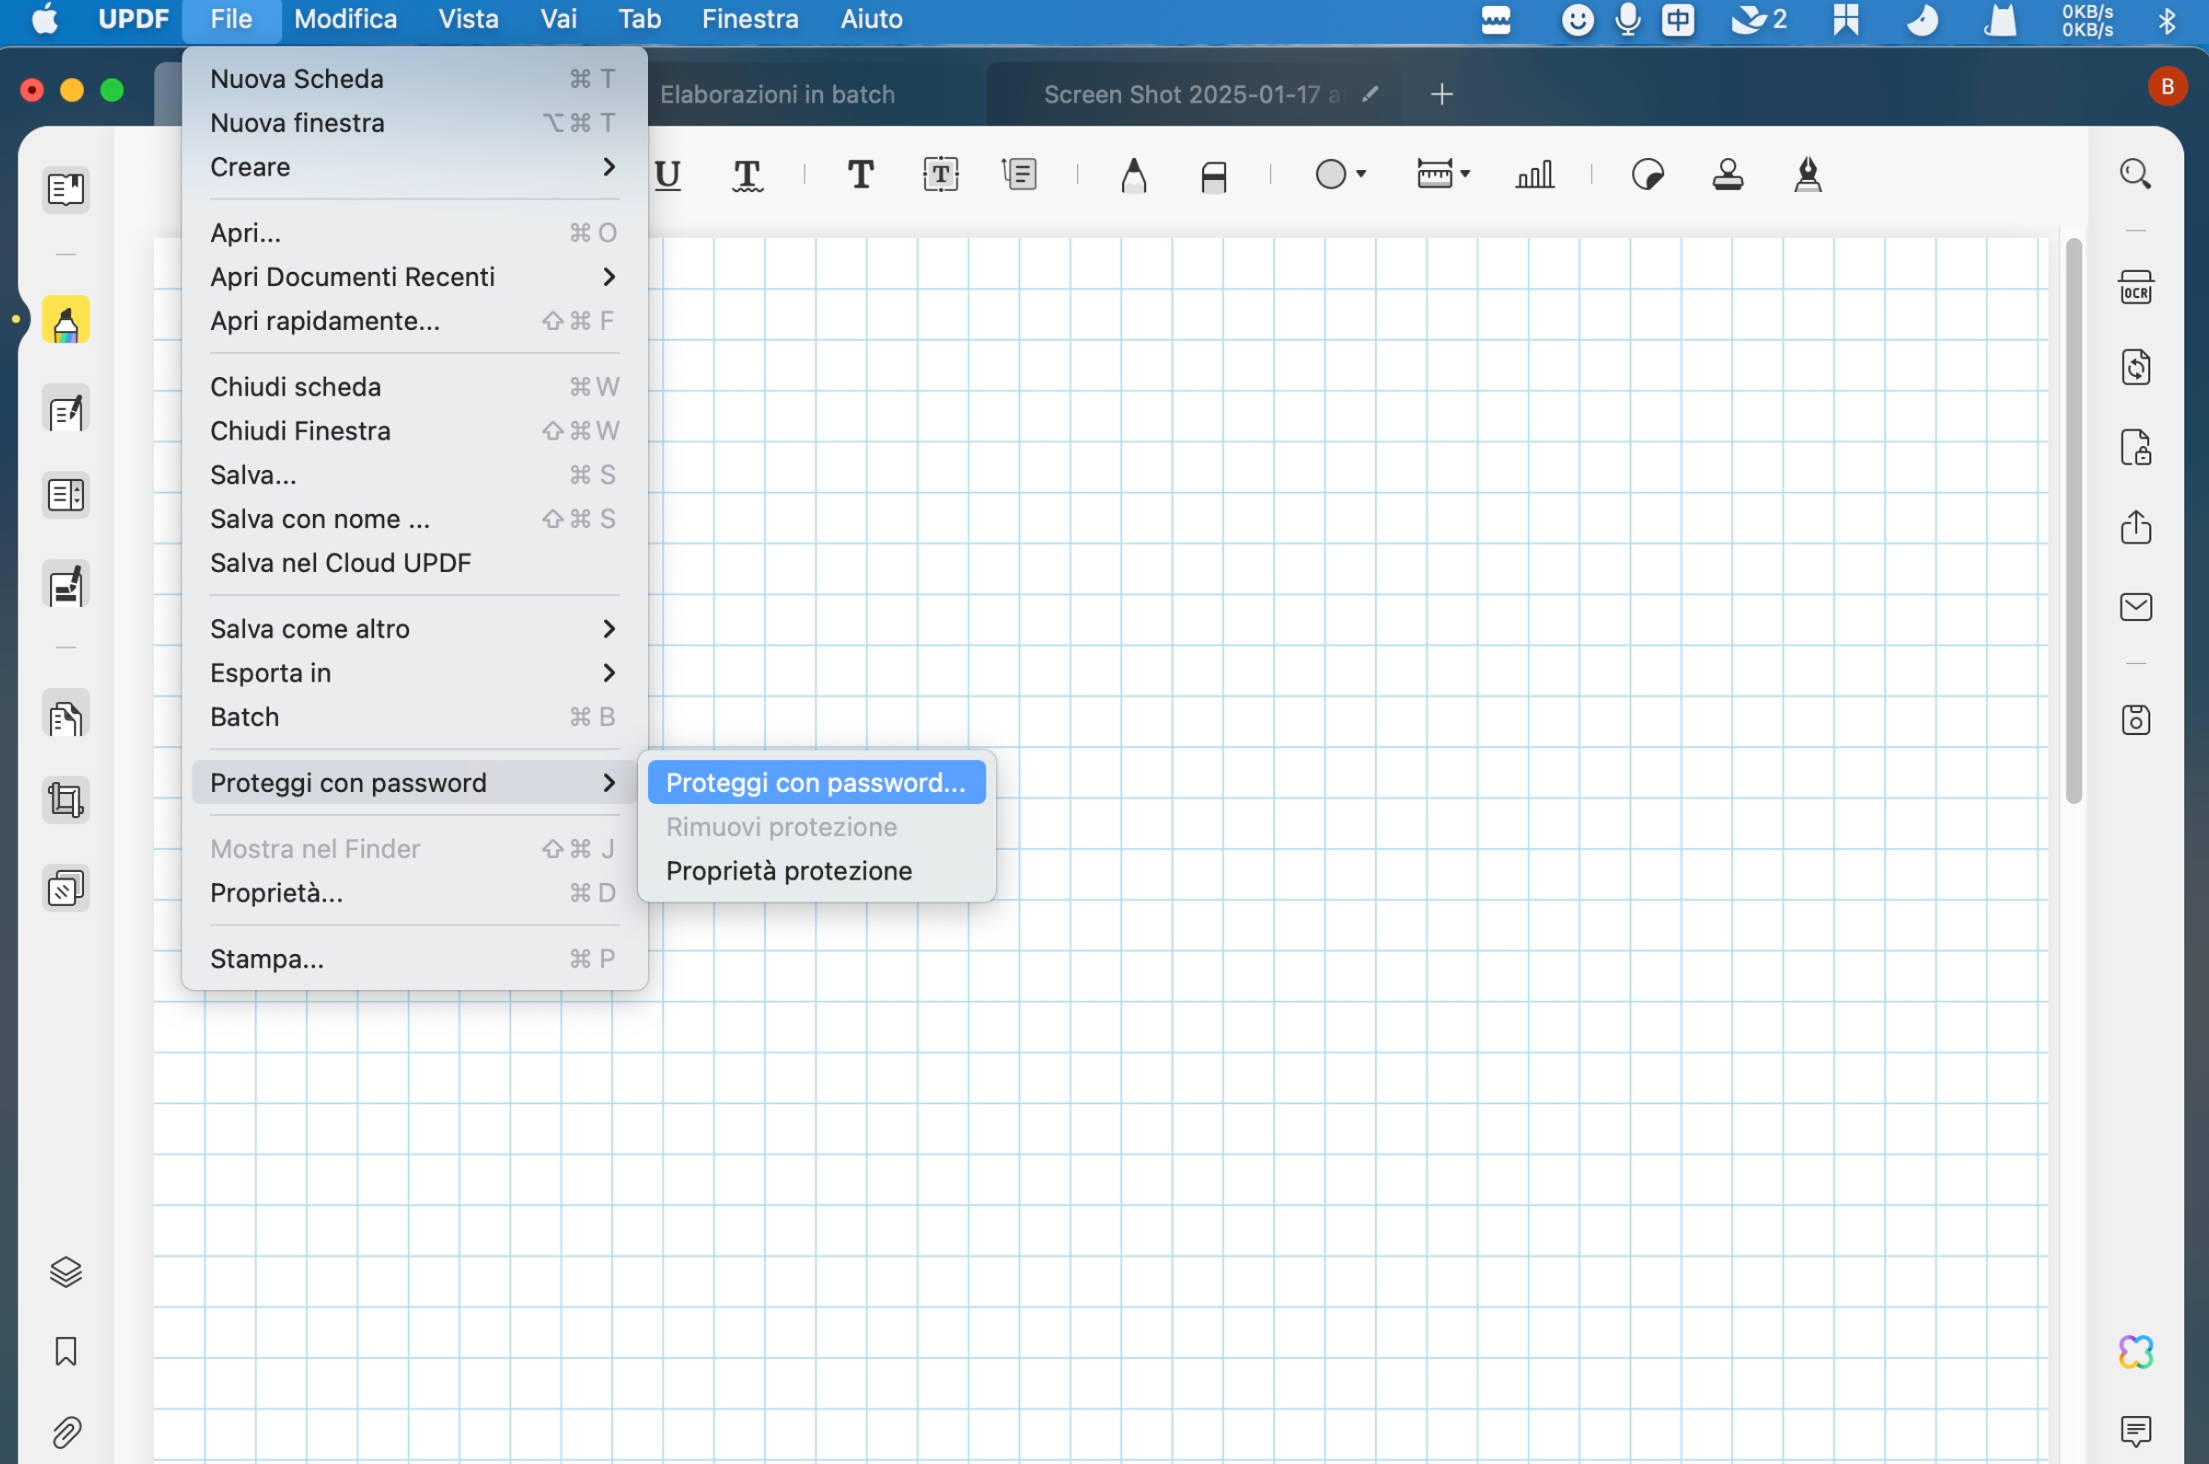Image resolution: width=2209 pixels, height=1464 pixels.
Task: Select the Pencil drawing tool
Action: coord(1133,175)
